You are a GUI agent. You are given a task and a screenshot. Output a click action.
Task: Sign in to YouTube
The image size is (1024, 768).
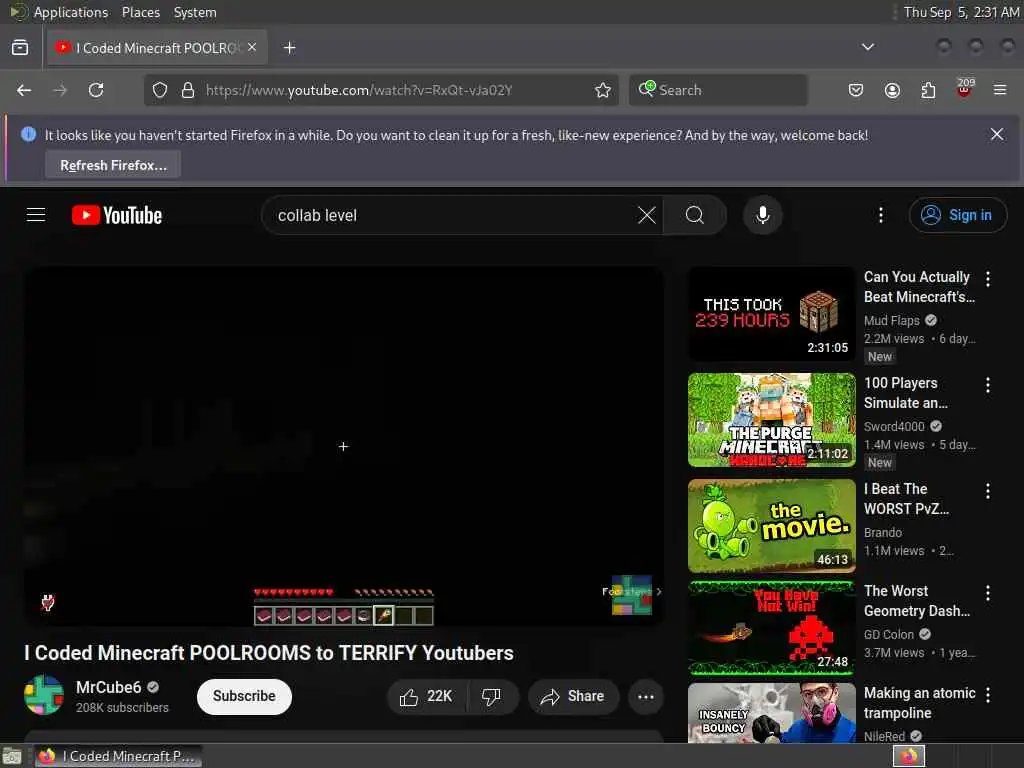coord(957,215)
